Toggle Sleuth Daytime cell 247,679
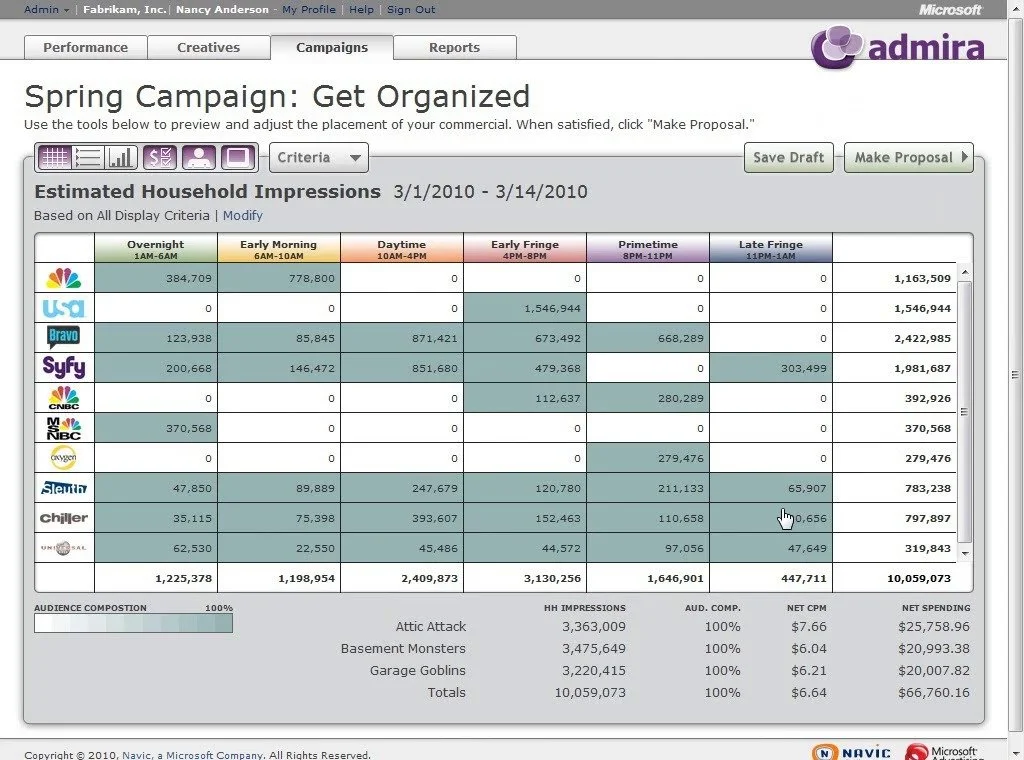The height and width of the screenshot is (760, 1024). (x=402, y=488)
